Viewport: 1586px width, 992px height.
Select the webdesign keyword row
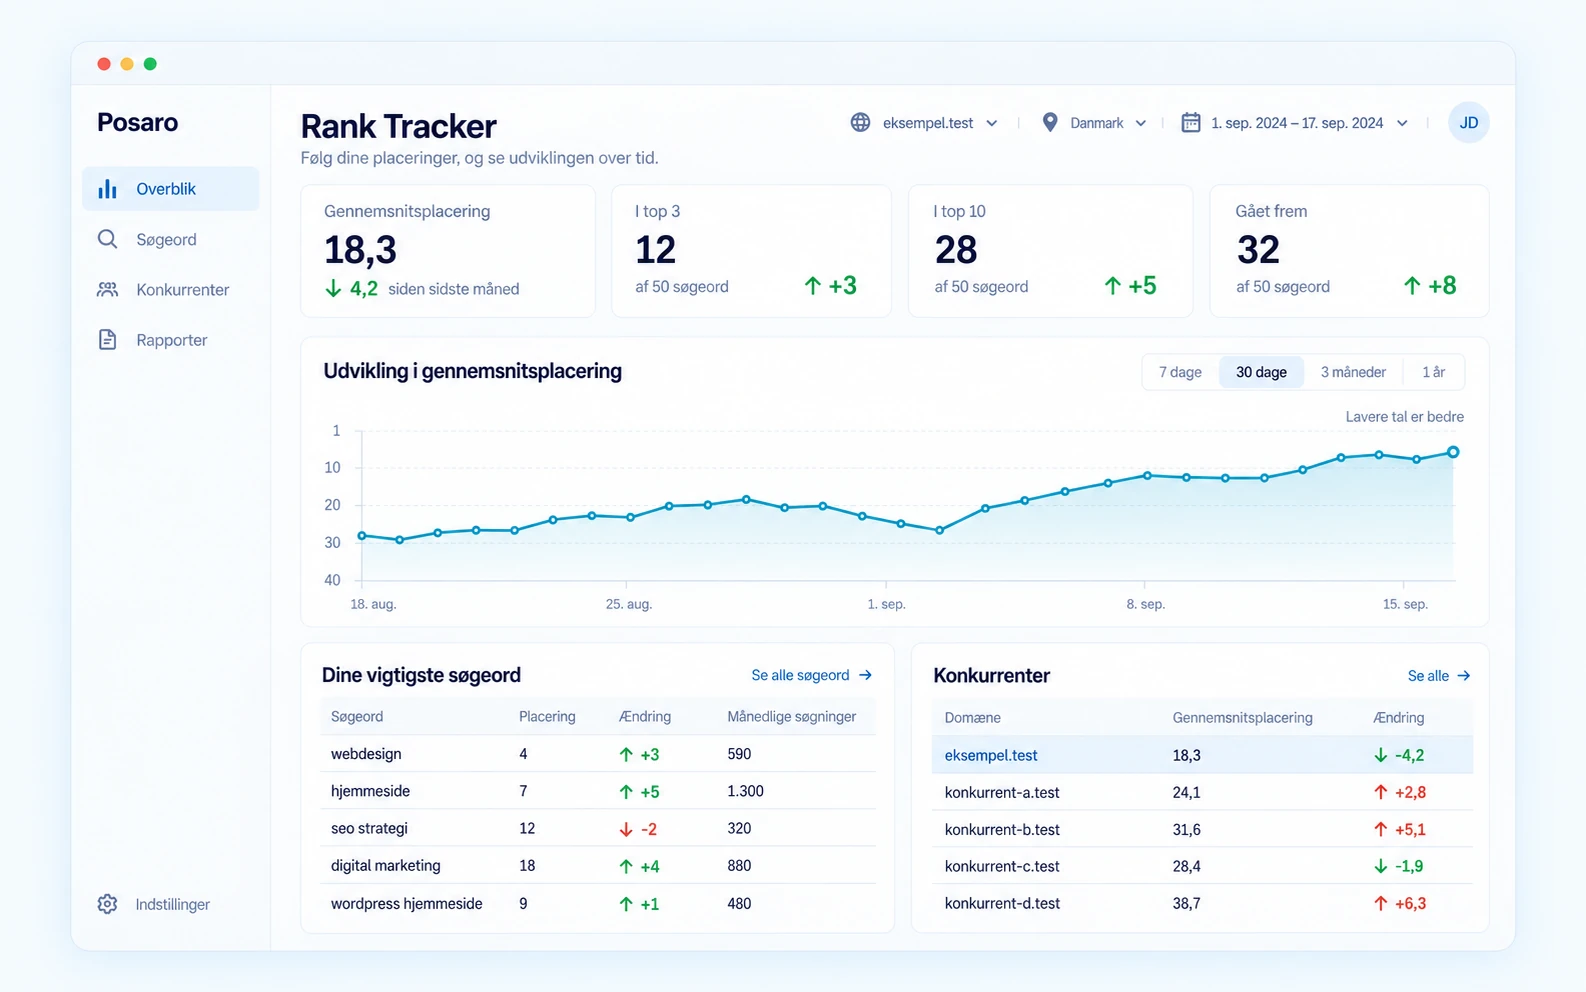[x=597, y=754]
